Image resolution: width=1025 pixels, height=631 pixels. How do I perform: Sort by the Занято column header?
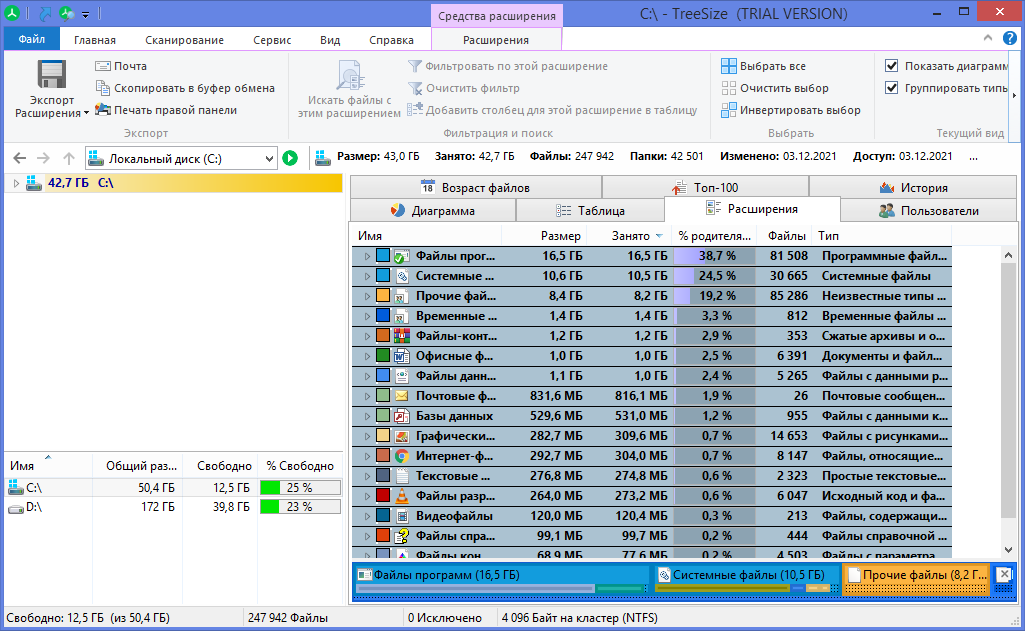[x=629, y=235]
